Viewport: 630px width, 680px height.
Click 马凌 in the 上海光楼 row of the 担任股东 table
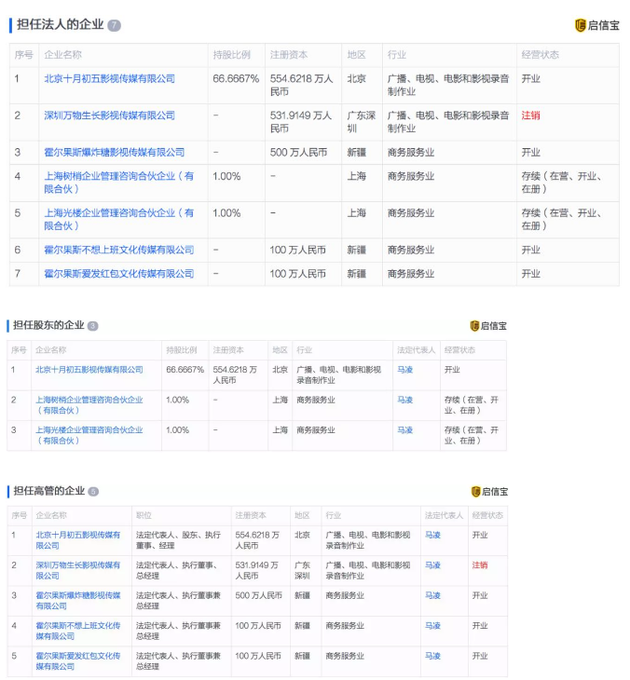point(405,430)
